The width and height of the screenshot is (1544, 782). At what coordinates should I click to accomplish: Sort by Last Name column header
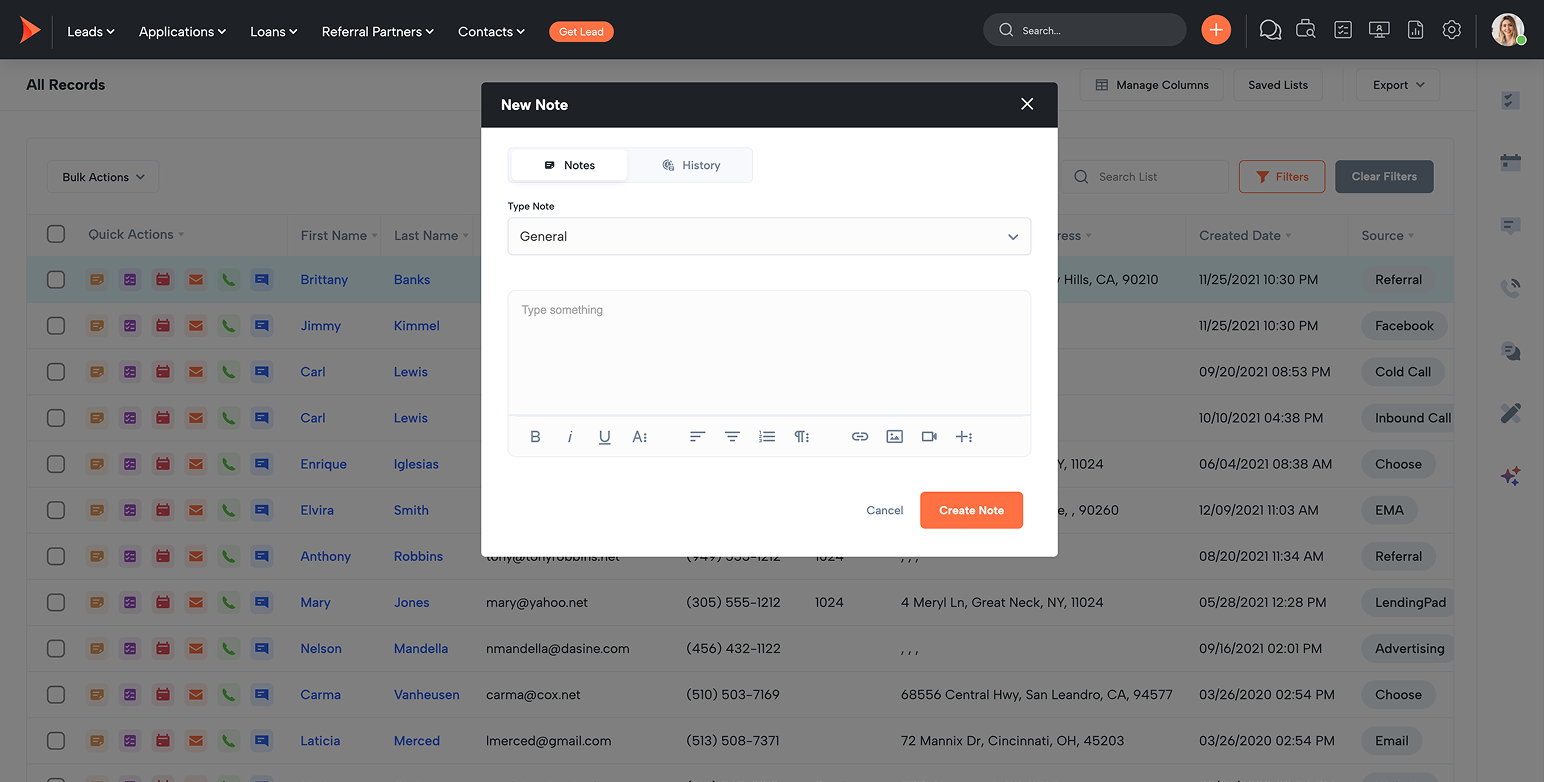click(431, 236)
